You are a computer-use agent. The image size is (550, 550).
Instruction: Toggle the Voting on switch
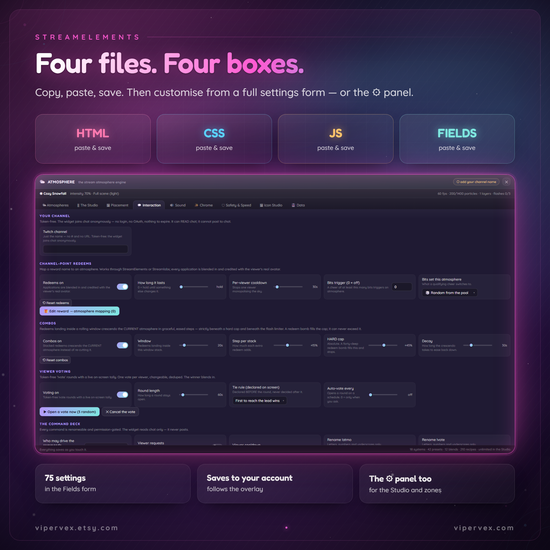coord(122,395)
